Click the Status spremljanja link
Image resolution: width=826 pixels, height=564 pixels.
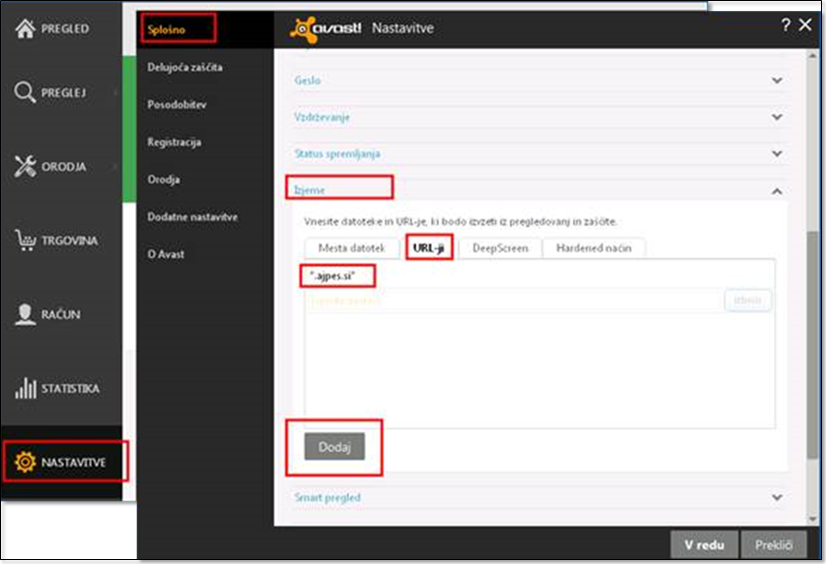[x=337, y=154]
